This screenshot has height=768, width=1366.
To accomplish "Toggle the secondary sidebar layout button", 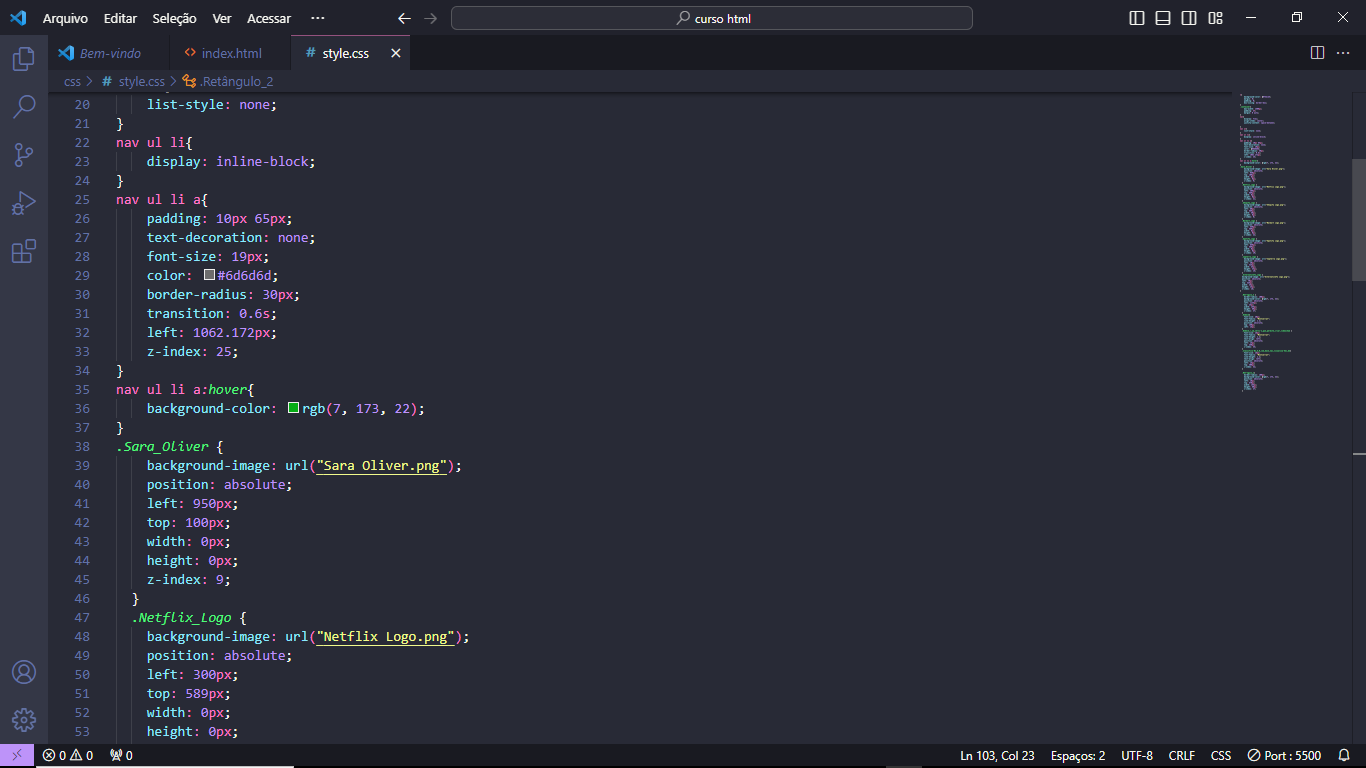I will [1189, 18].
